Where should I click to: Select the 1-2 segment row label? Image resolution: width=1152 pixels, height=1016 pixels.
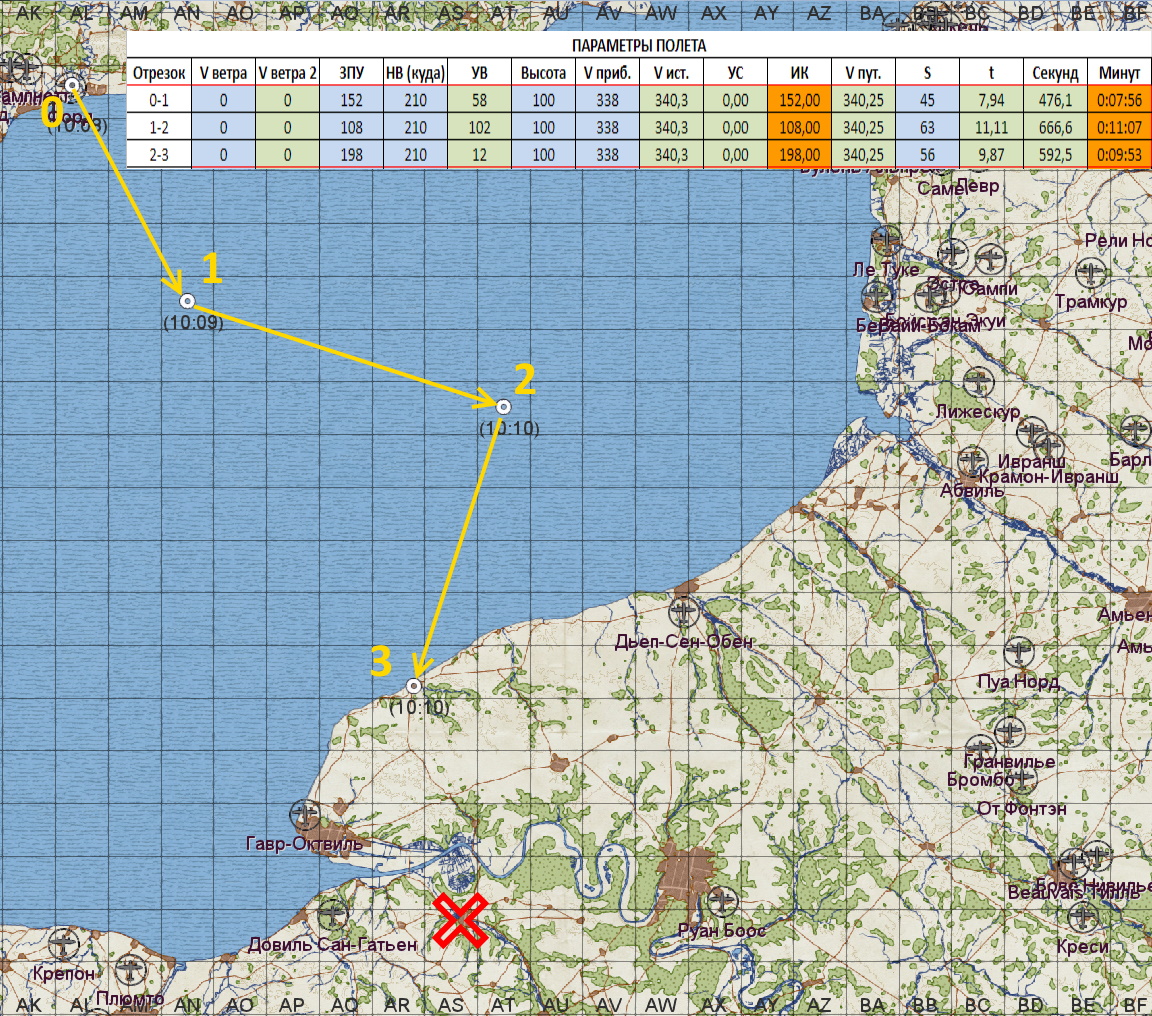tap(159, 127)
